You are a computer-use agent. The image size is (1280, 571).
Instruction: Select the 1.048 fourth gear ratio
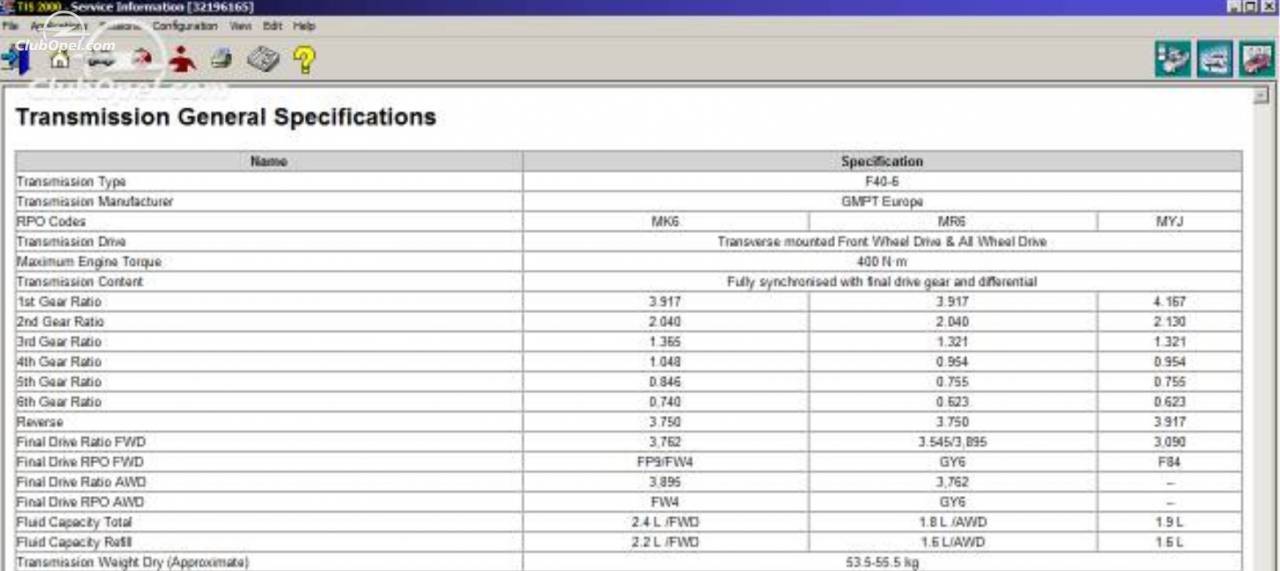tap(666, 362)
